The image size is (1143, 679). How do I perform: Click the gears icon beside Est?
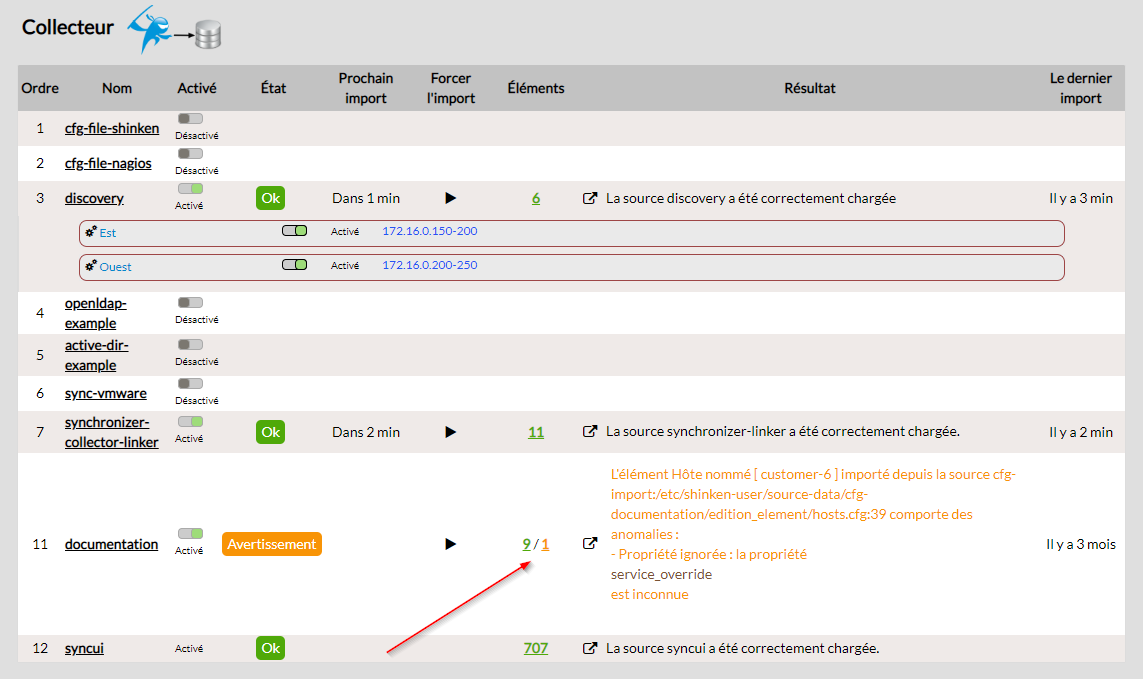tap(91, 232)
